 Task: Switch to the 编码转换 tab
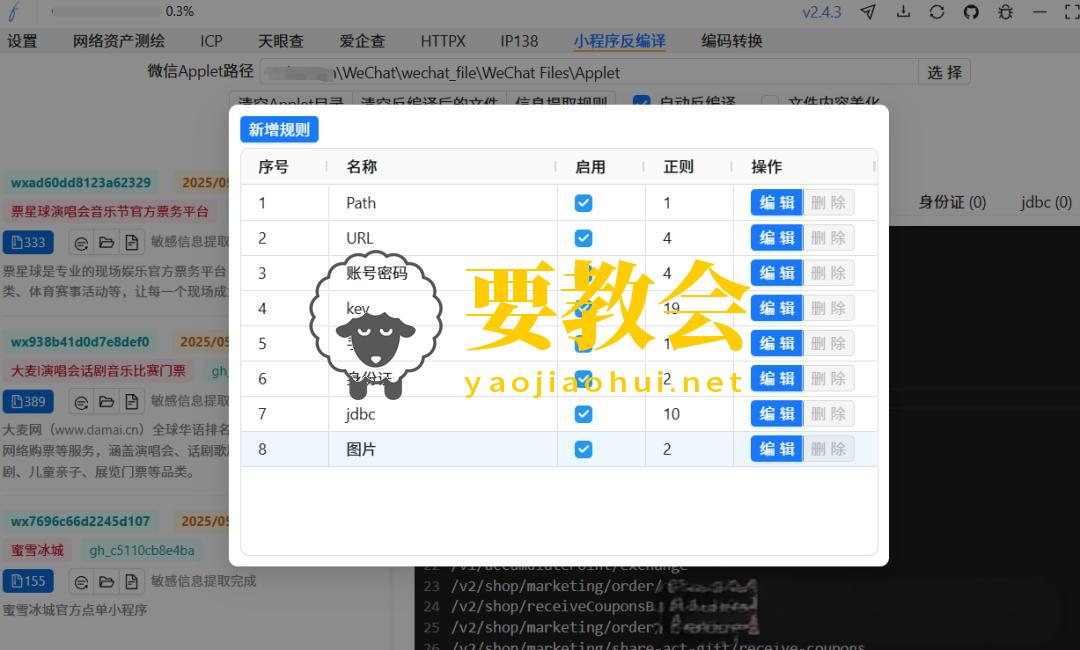pos(731,41)
